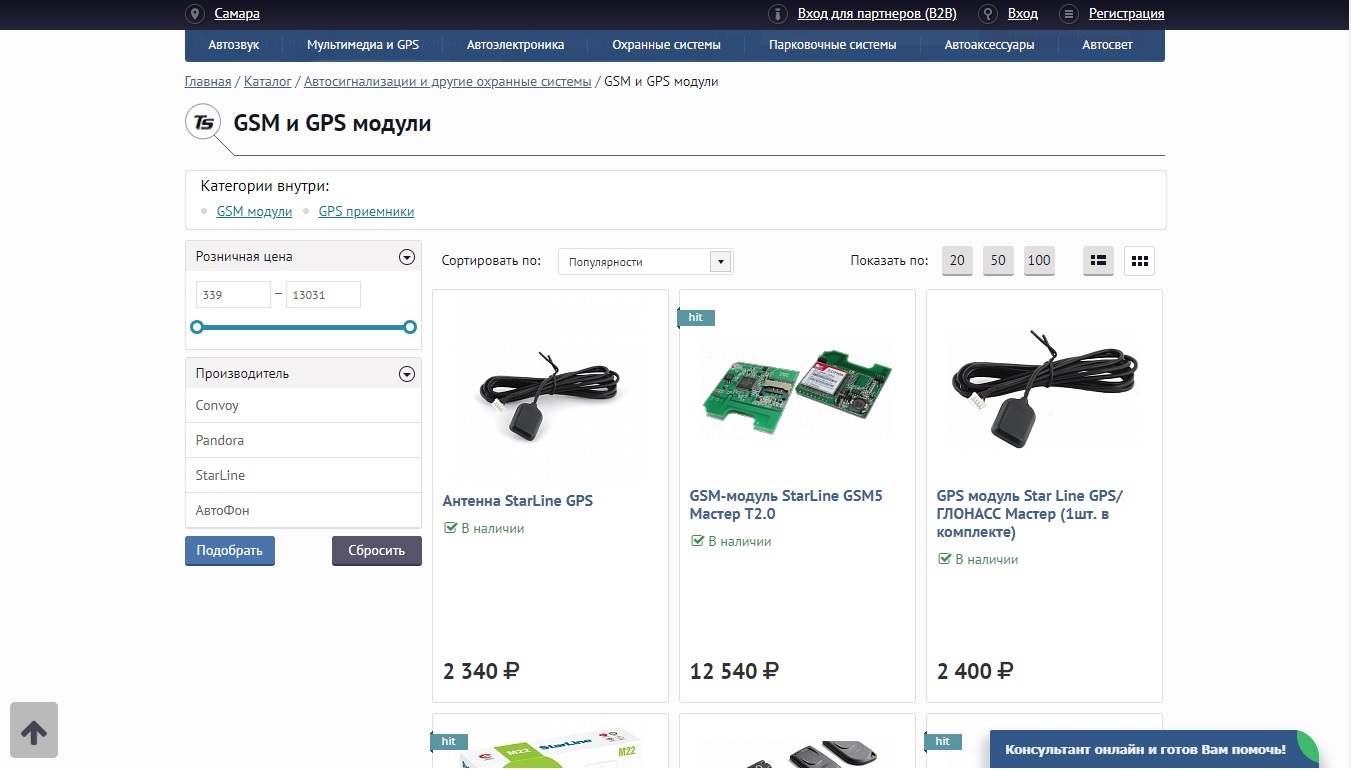Open the sort by Популярности dropdown
Viewport: 1351px width, 770px height.
[645, 262]
